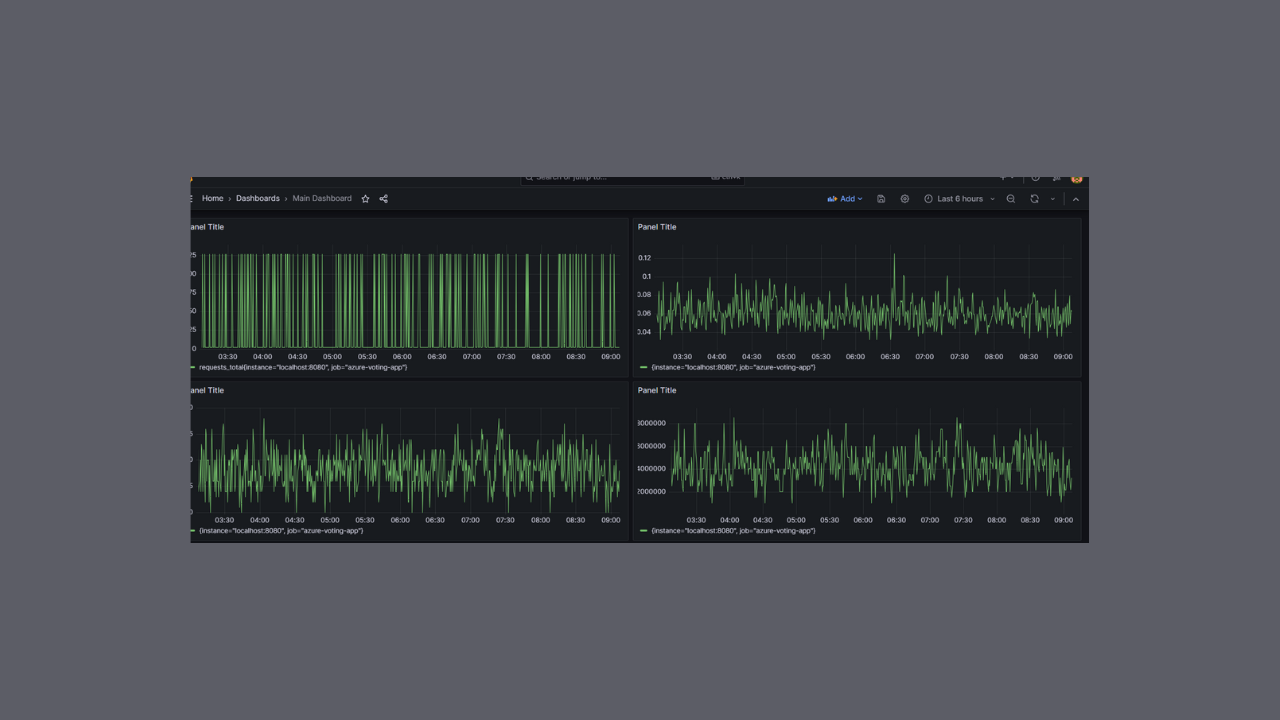Go to Home breadcrumb
This screenshot has height=720, width=1280.
click(x=213, y=199)
